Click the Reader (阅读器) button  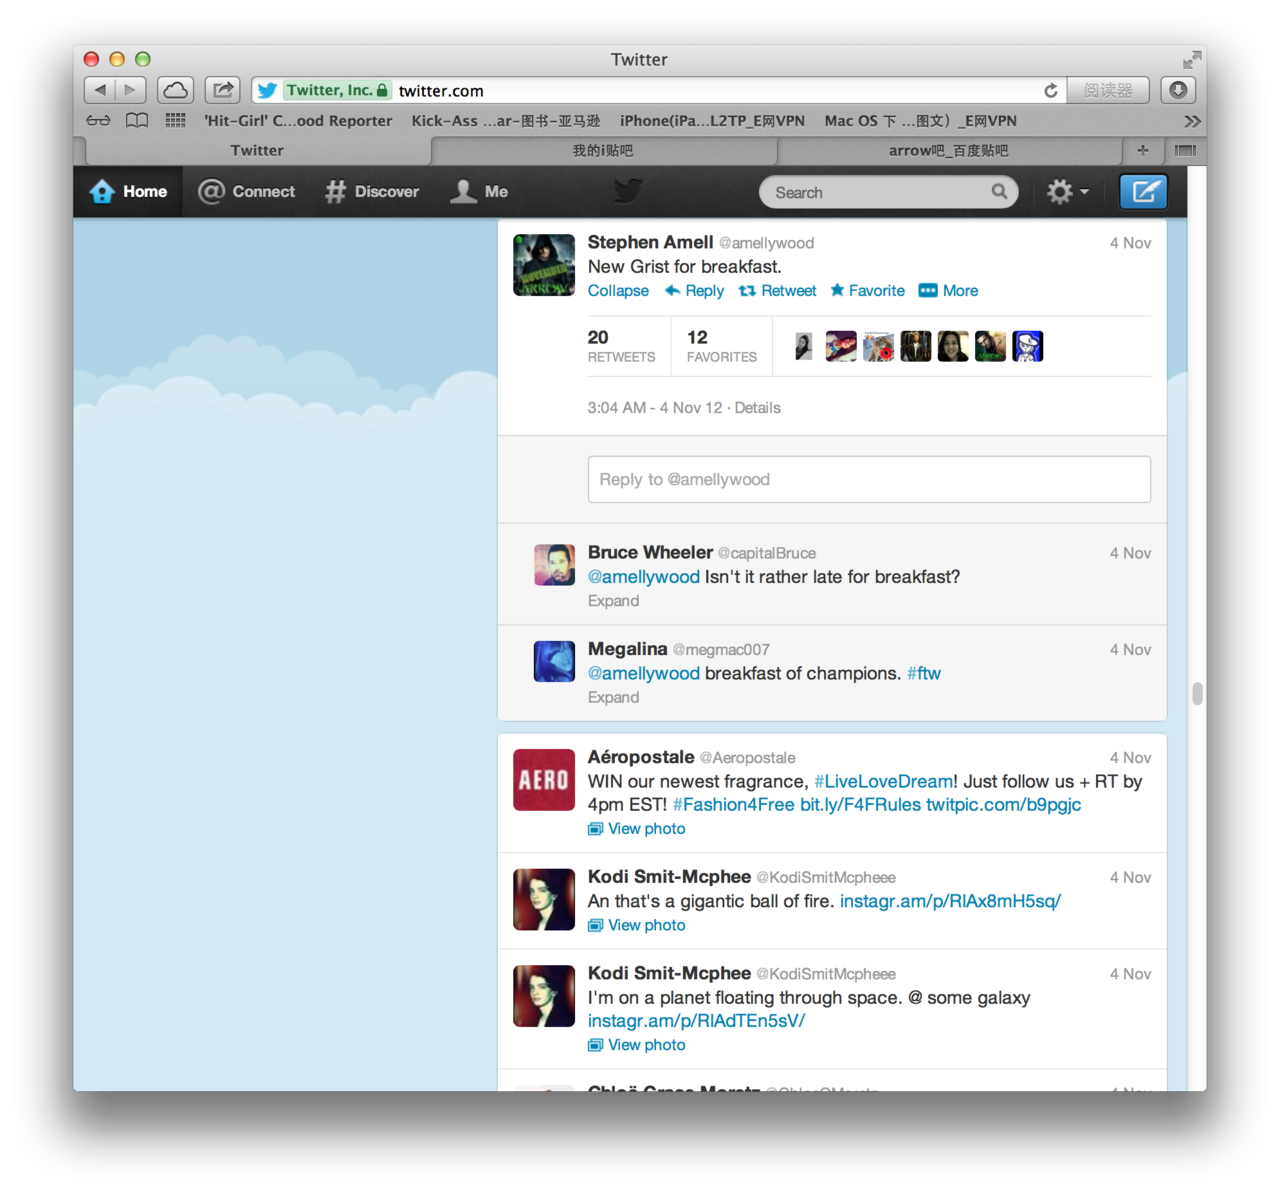click(1108, 90)
